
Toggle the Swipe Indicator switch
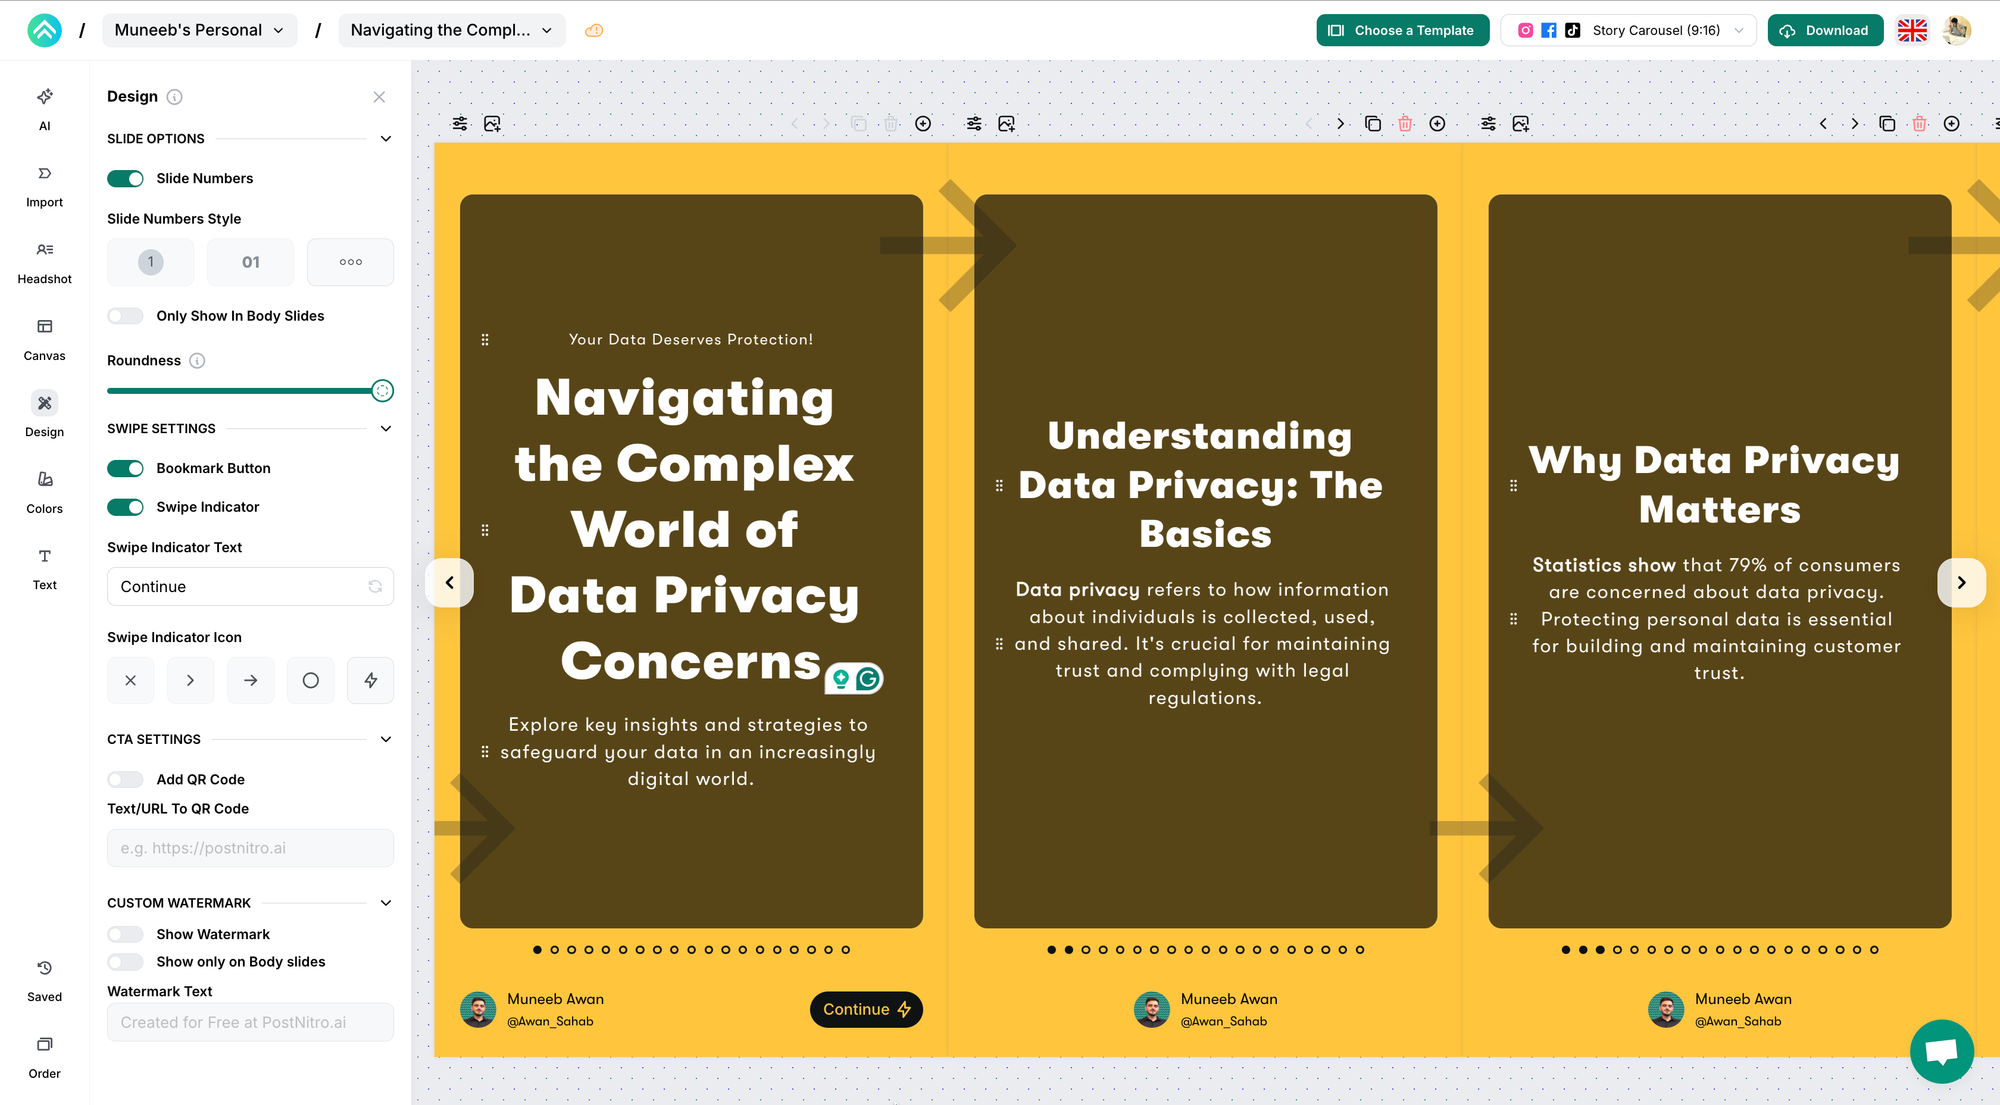[125, 507]
